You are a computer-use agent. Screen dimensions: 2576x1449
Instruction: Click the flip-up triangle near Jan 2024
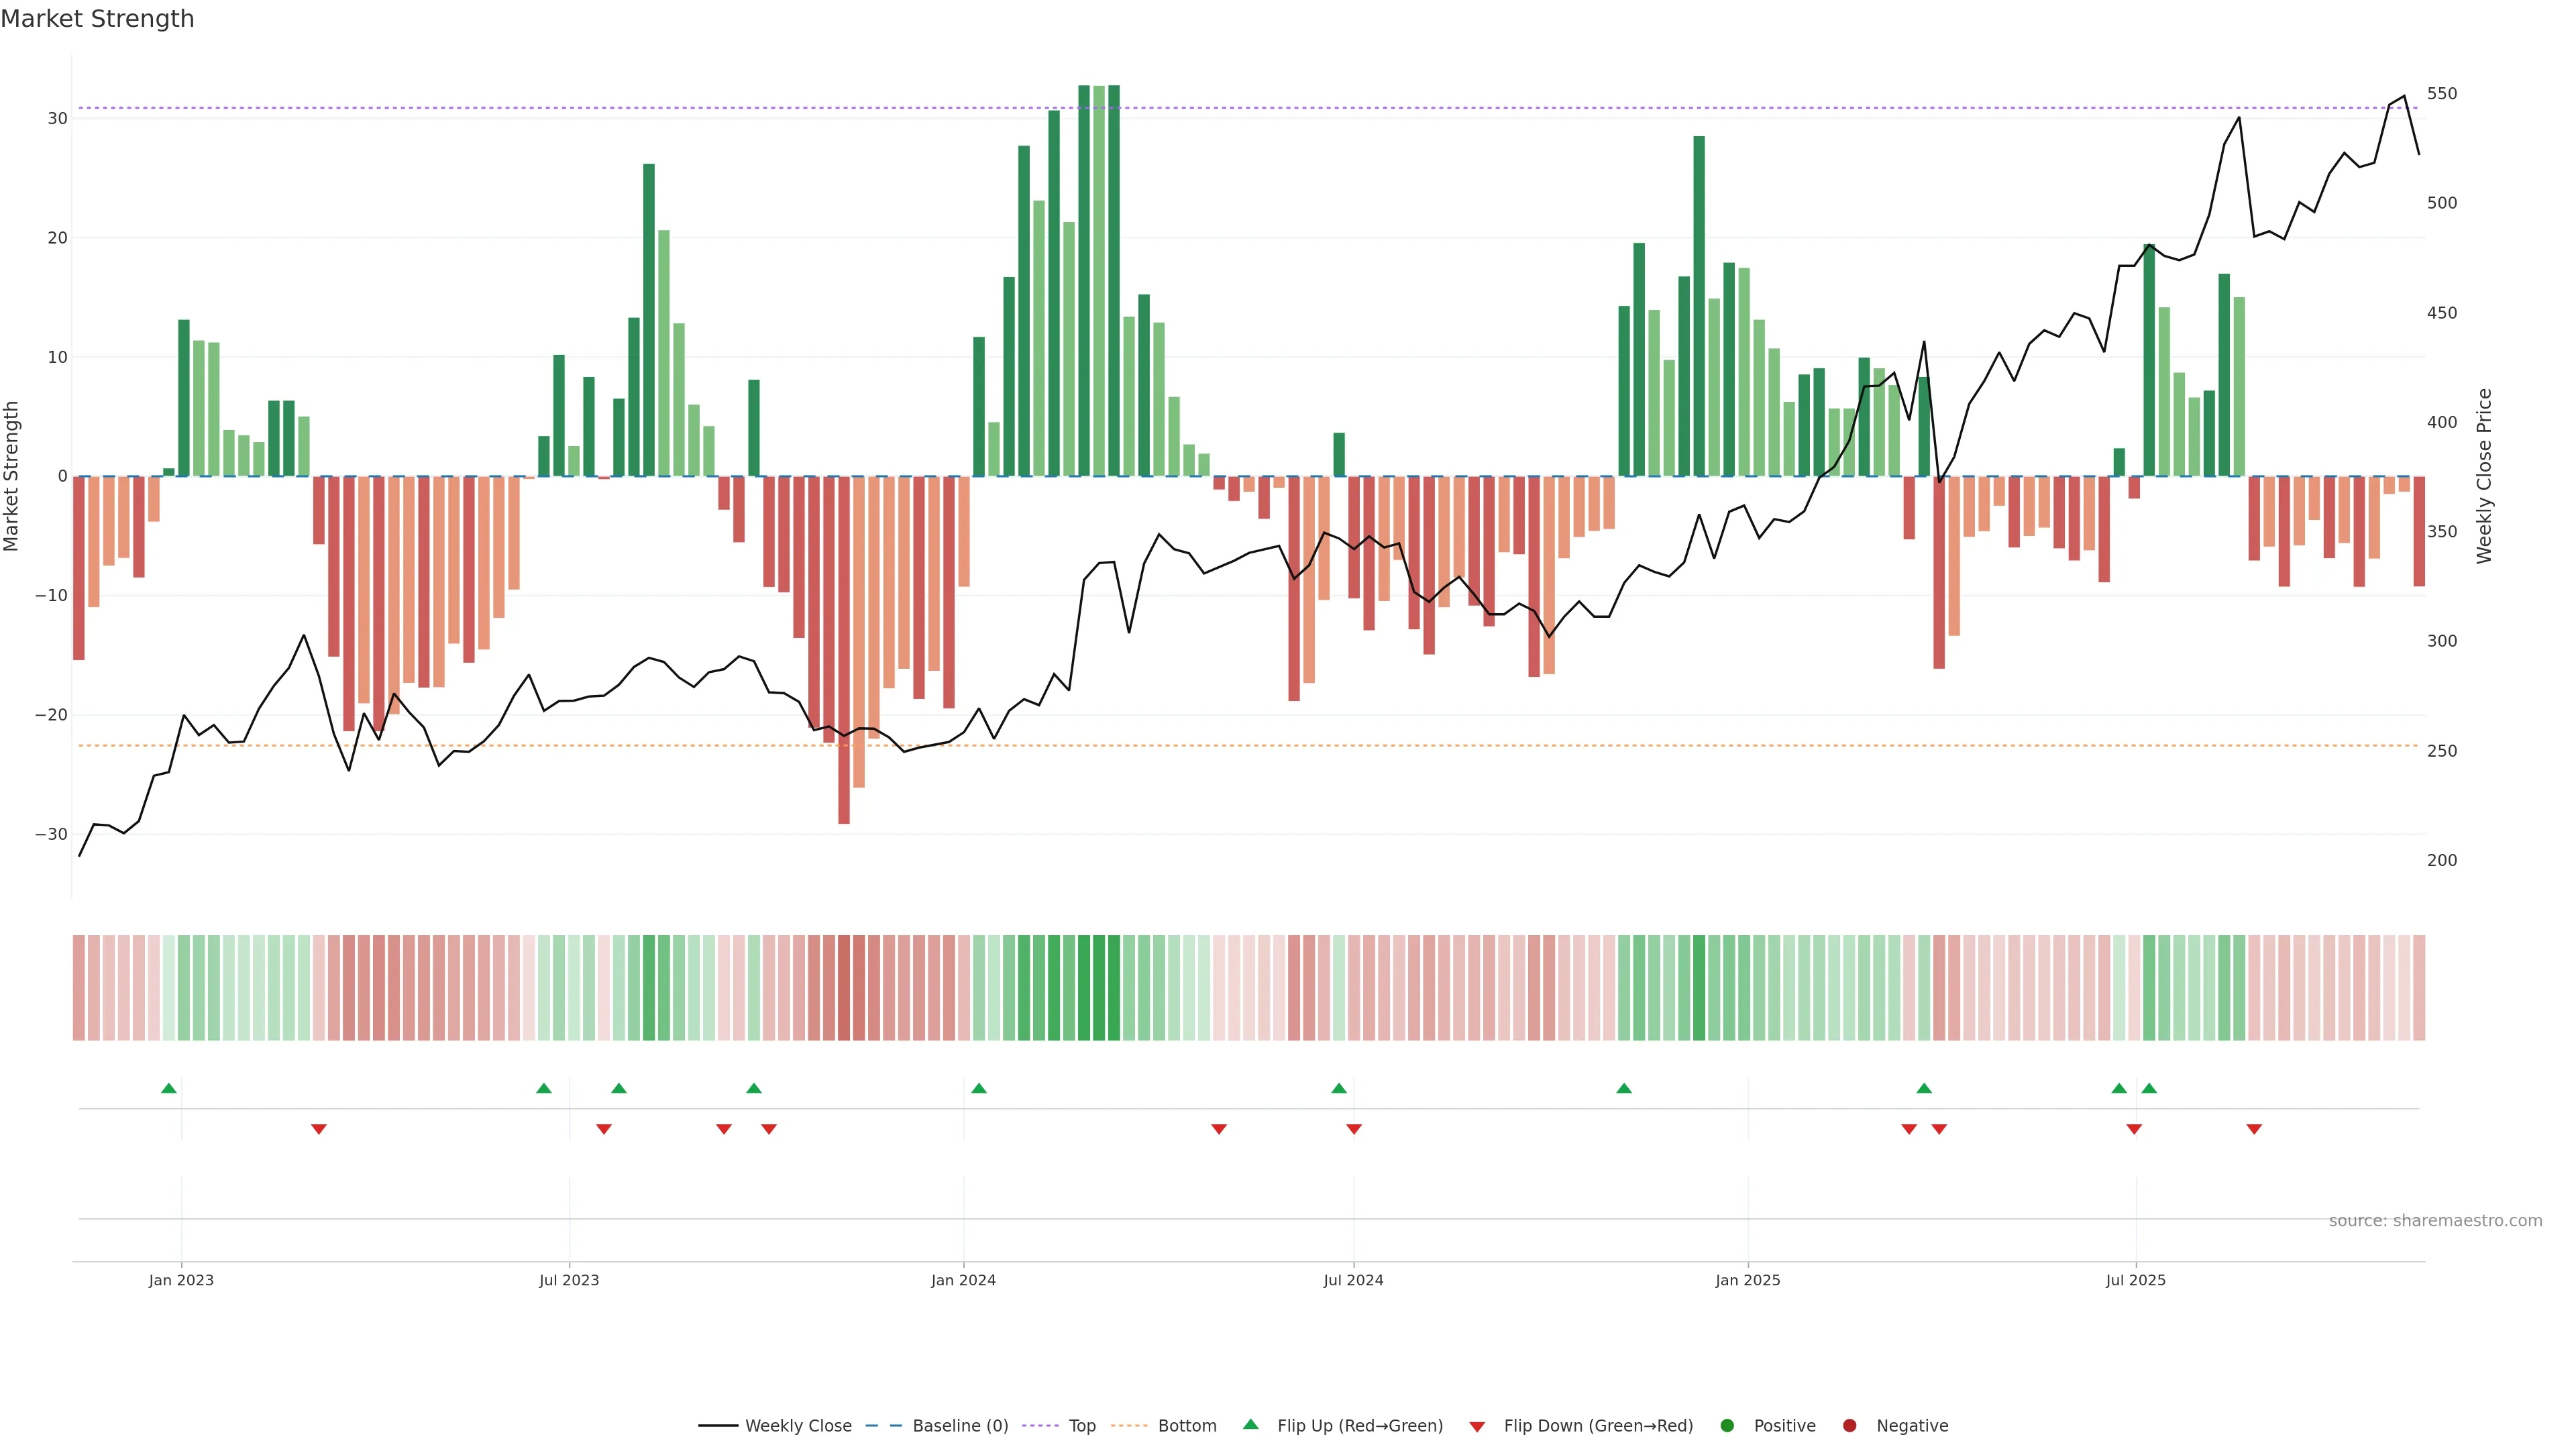[x=979, y=1088]
